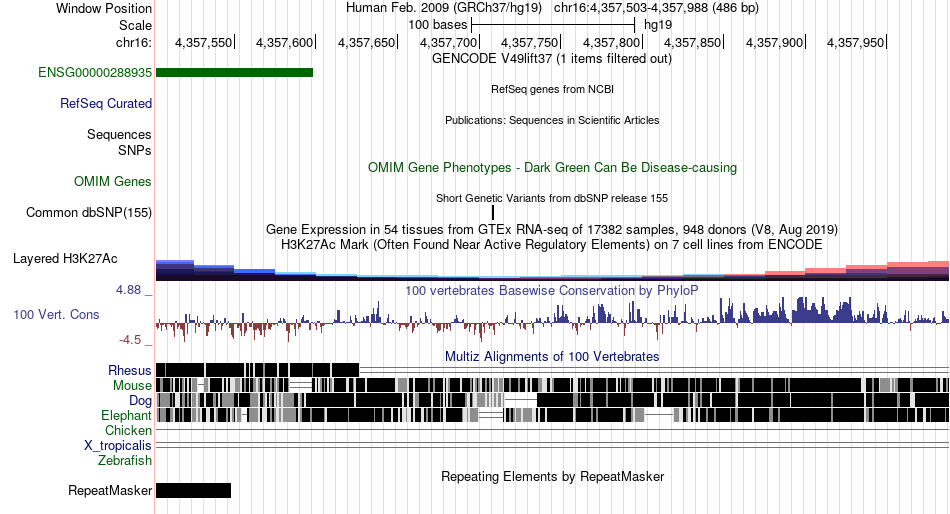Click the hg19 label beside scale bar
The image size is (950, 514).
click(658, 25)
